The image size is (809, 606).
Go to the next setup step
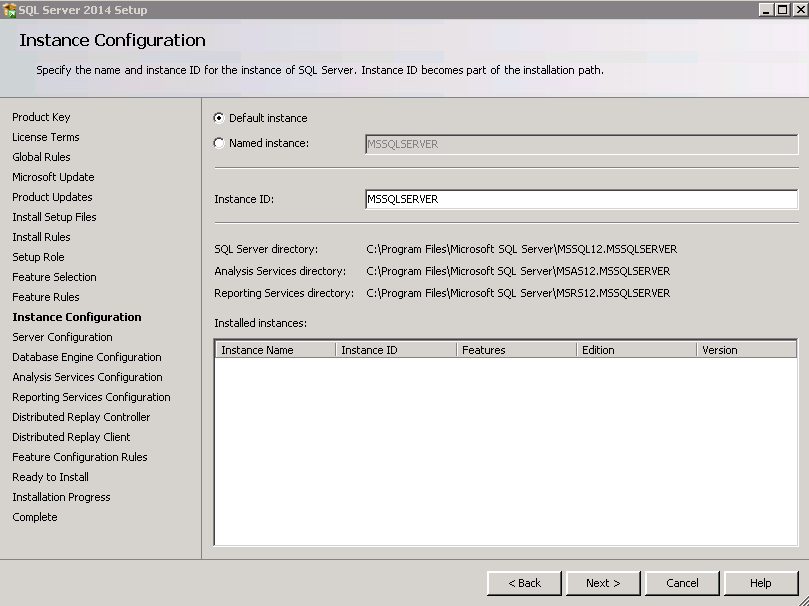tap(603, 583)
